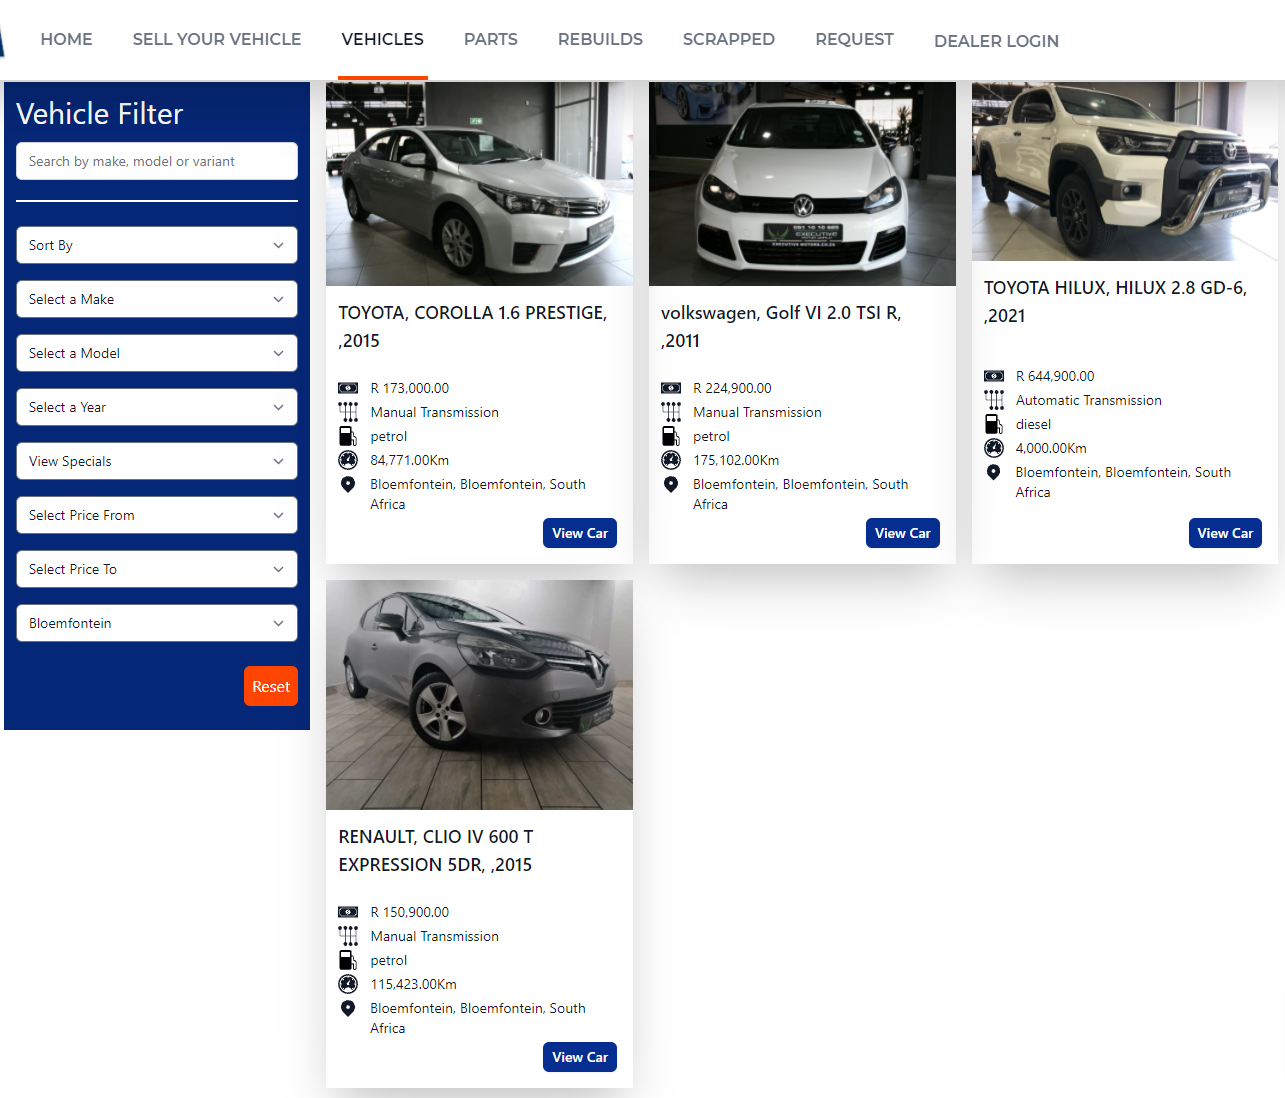Change the Bloemfontein location dropdown
This screenshot has width=1285, height=1098.
click(157, 623)
